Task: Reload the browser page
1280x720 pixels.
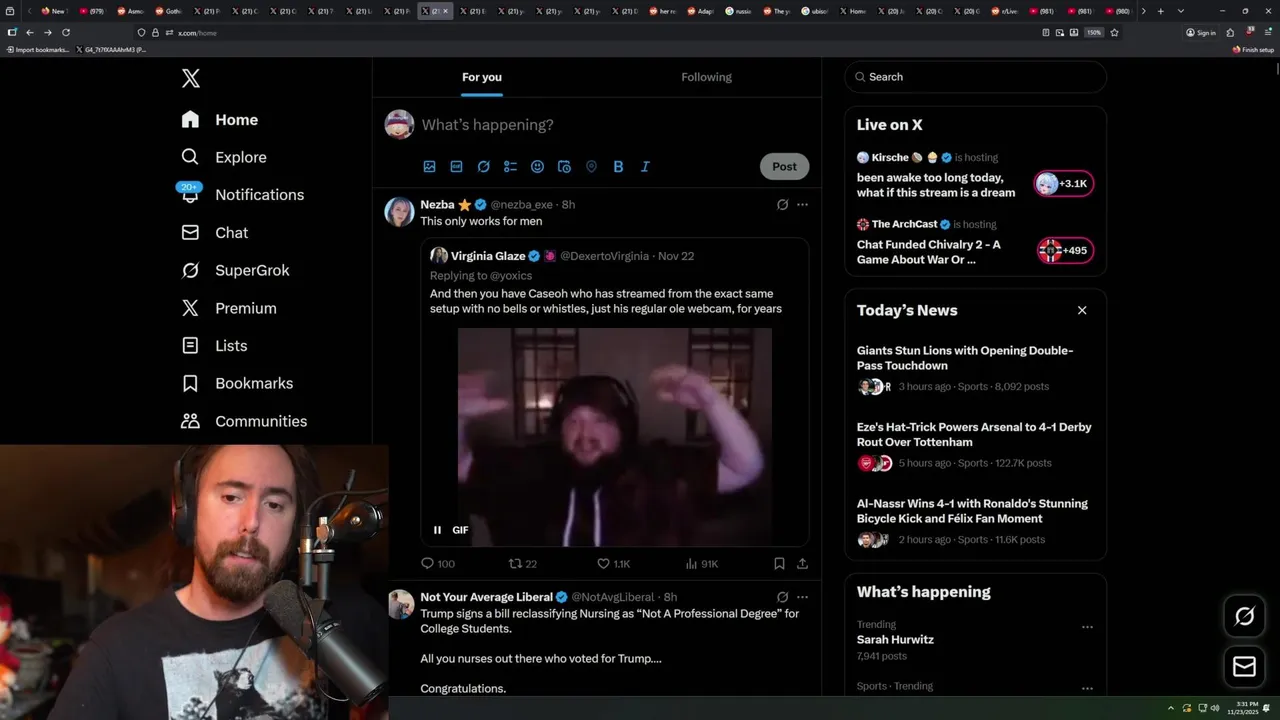Action: tap(66, 33)
